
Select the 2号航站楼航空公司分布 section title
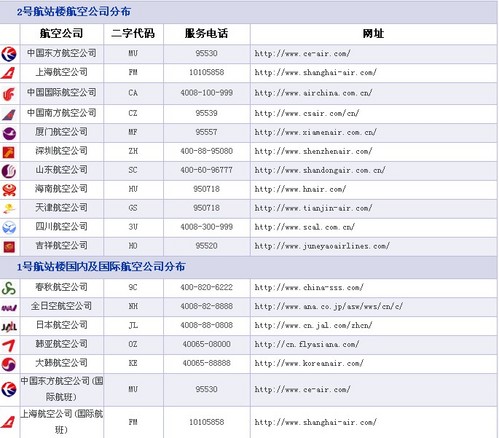[x=74, y=12]
